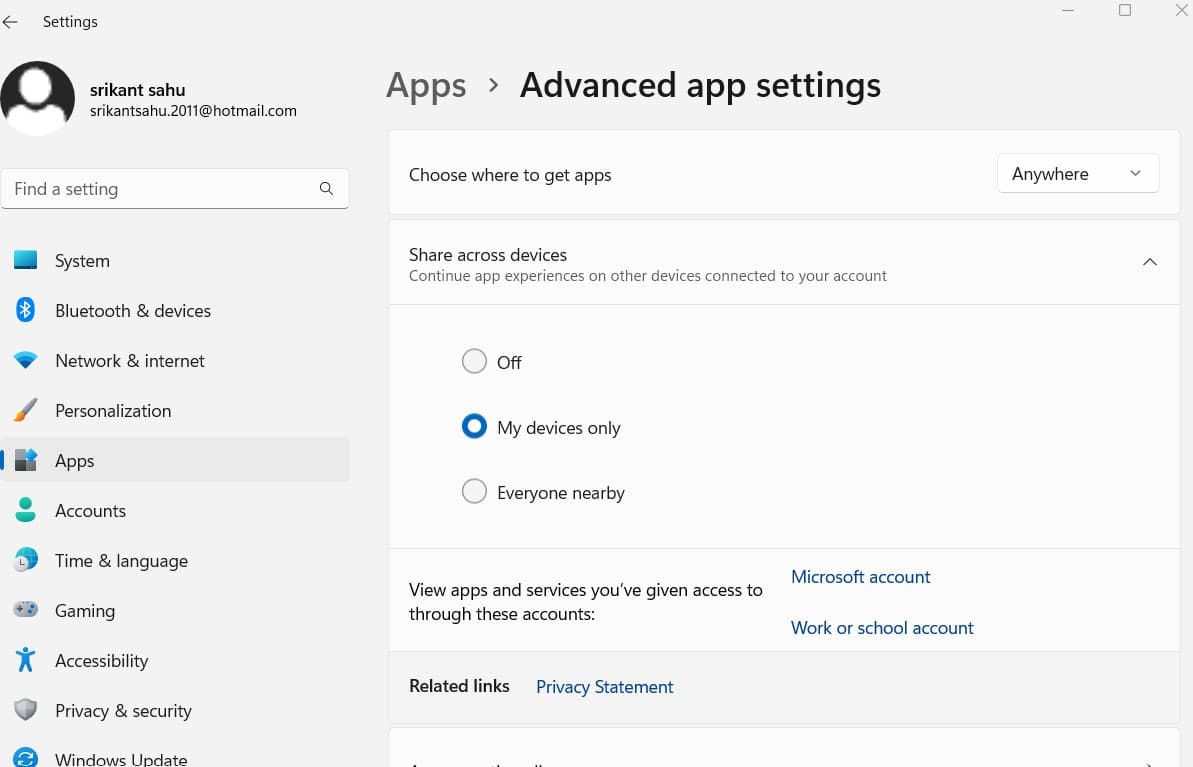Image resolution: width=1193 pixels, height=767 pixels.
Task: Click the Privacy & security shield icon
Action: click(26, 711)
